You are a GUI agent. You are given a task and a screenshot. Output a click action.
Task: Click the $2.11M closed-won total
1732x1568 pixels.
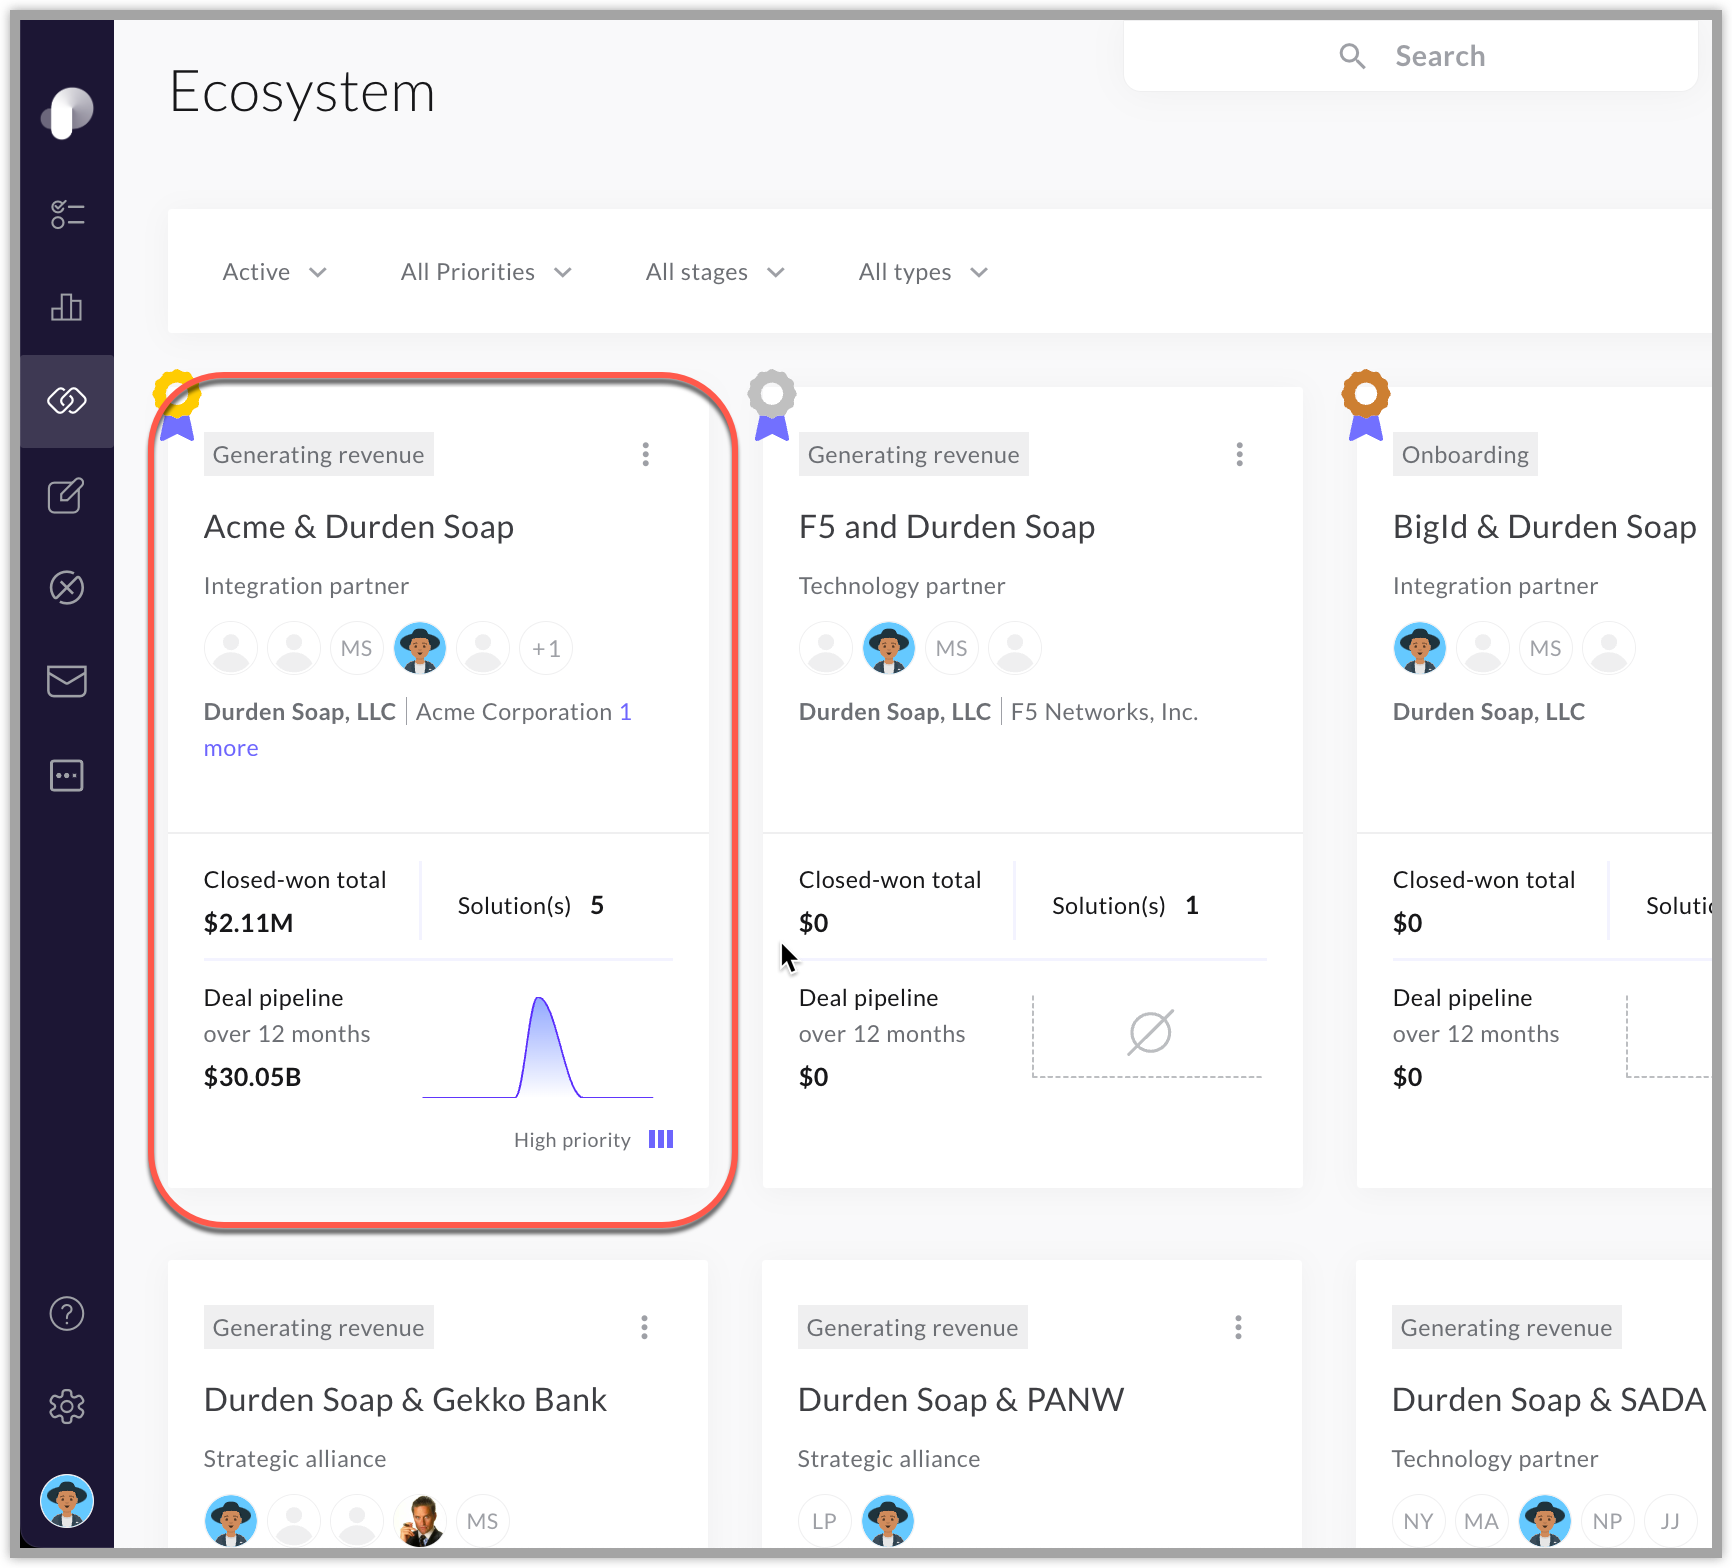coord(248,923)
